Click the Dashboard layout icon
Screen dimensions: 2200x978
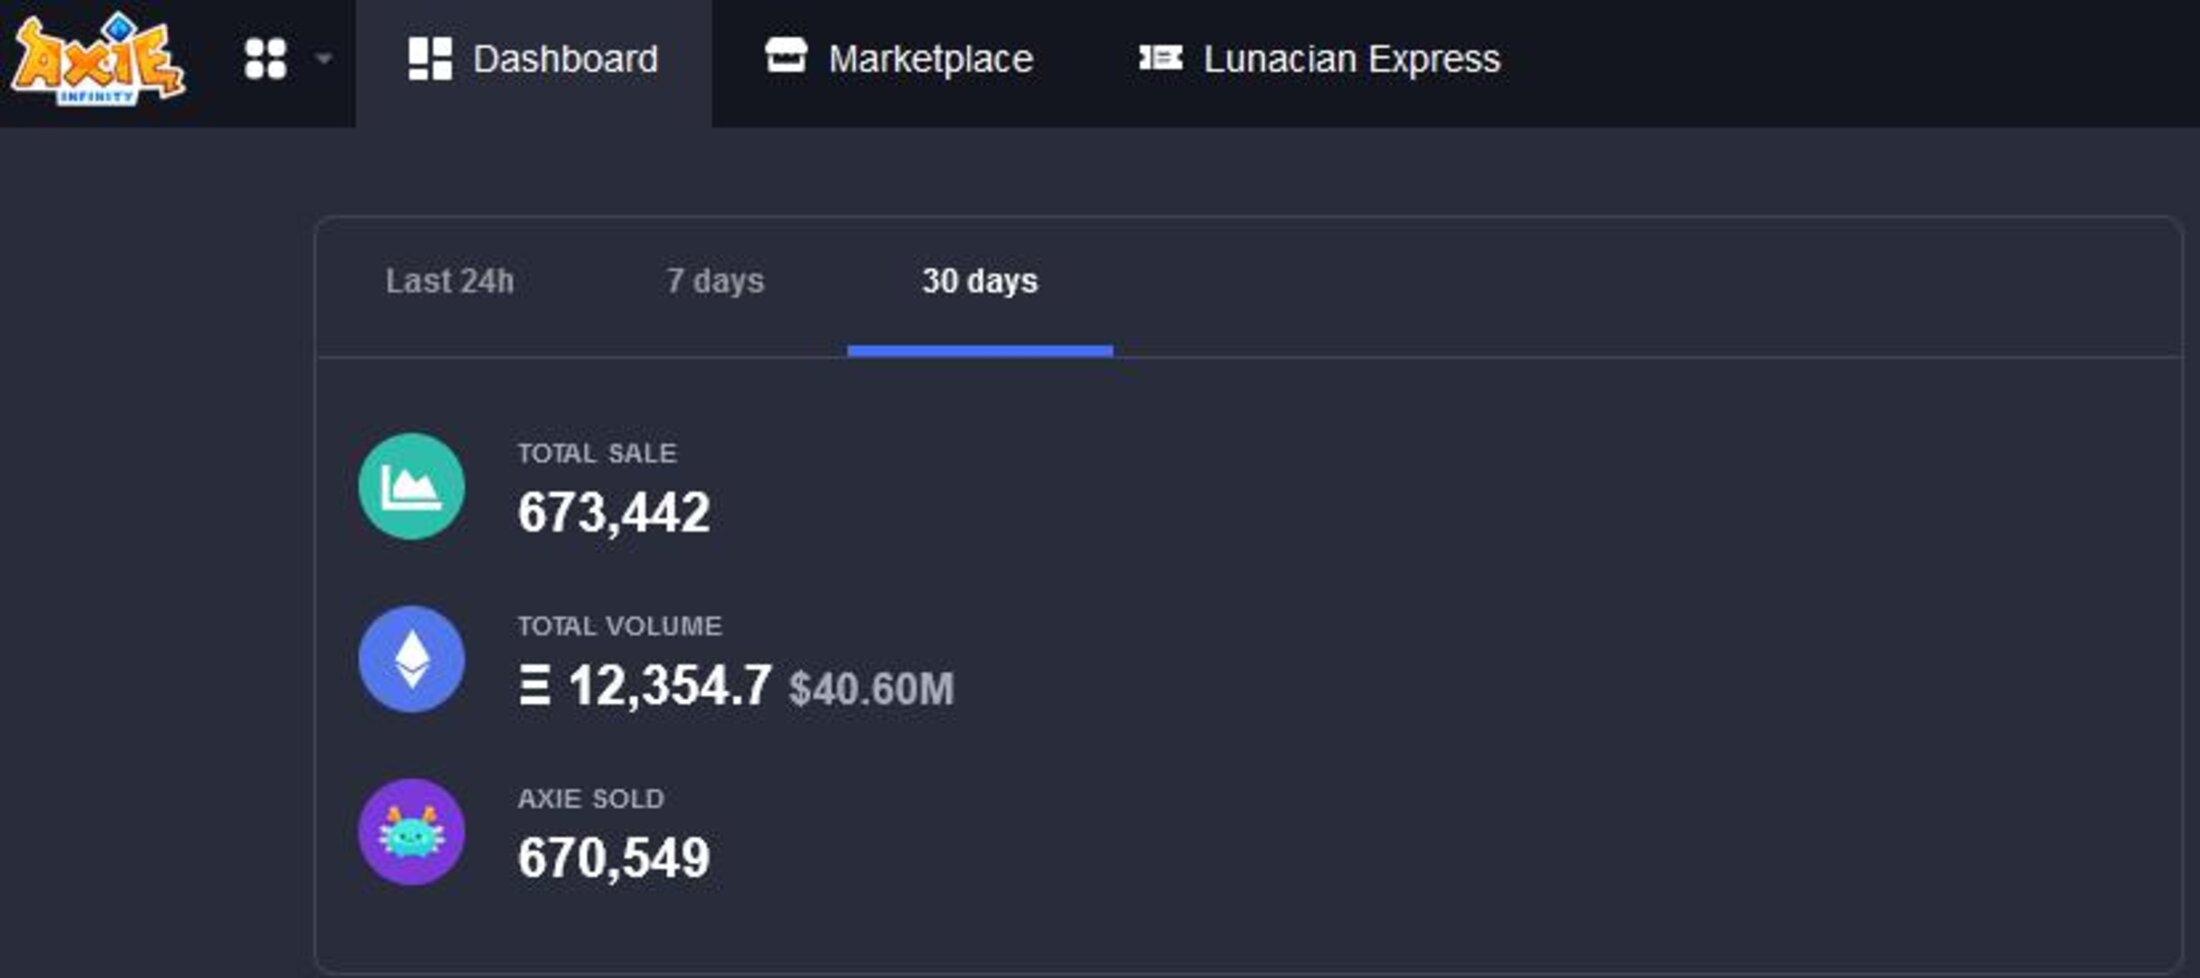click(430, 59)
